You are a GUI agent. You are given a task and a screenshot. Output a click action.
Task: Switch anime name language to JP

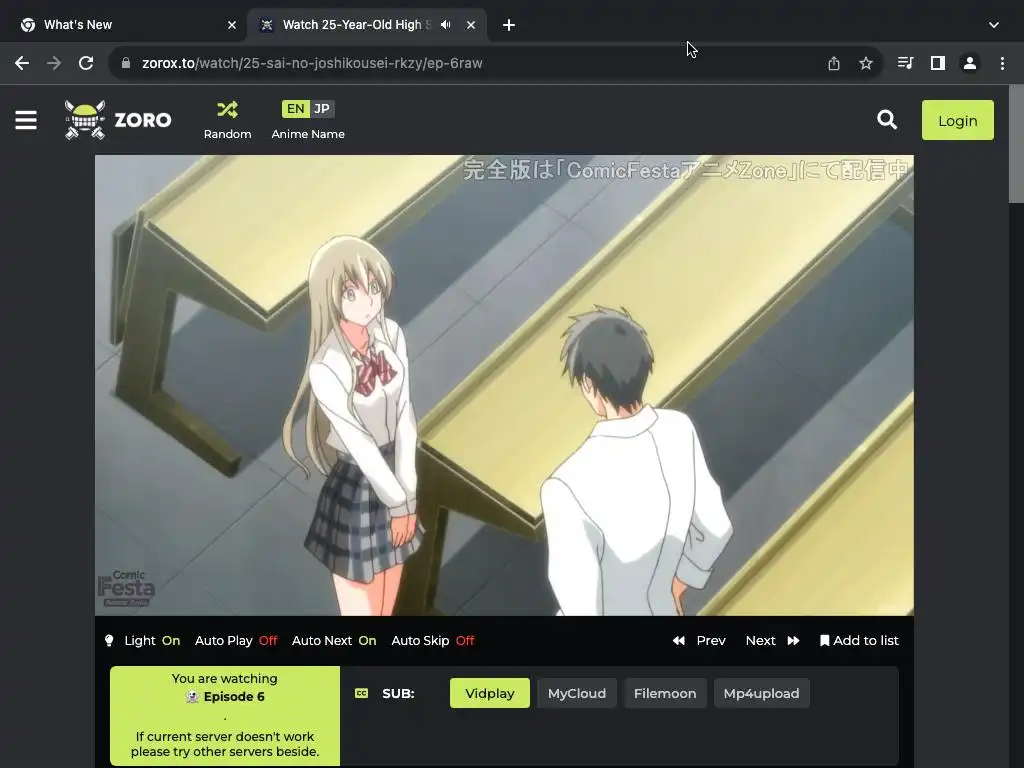point(321,109)
